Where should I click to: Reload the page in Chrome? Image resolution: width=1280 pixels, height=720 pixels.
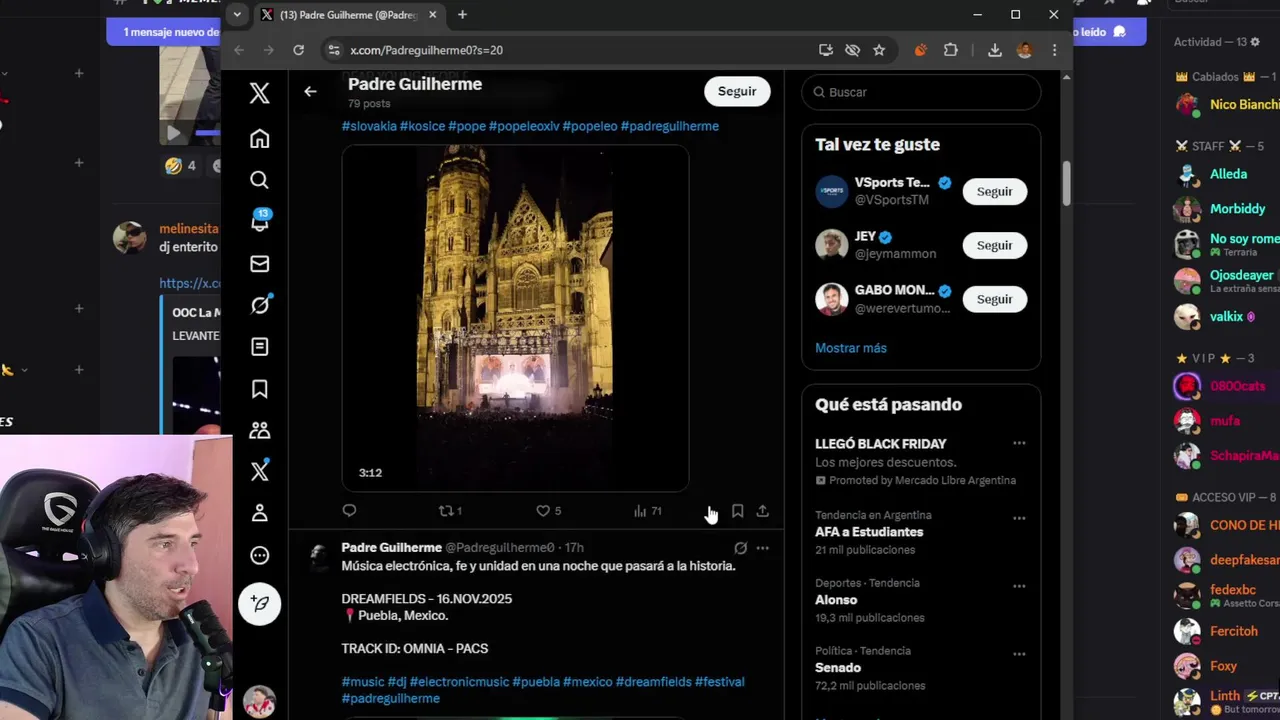[x=298, y=50]
